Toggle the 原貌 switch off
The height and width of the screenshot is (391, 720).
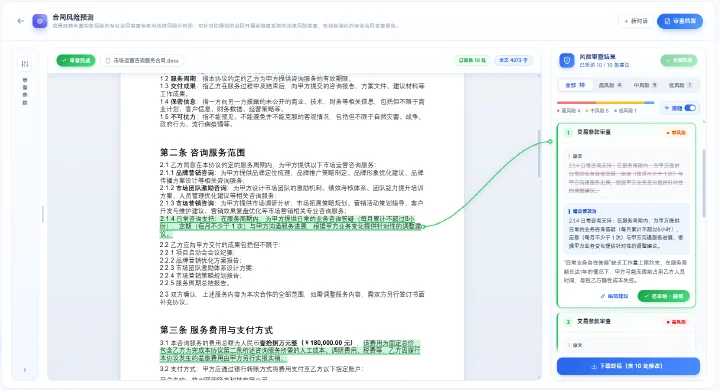tap(690, 108)
